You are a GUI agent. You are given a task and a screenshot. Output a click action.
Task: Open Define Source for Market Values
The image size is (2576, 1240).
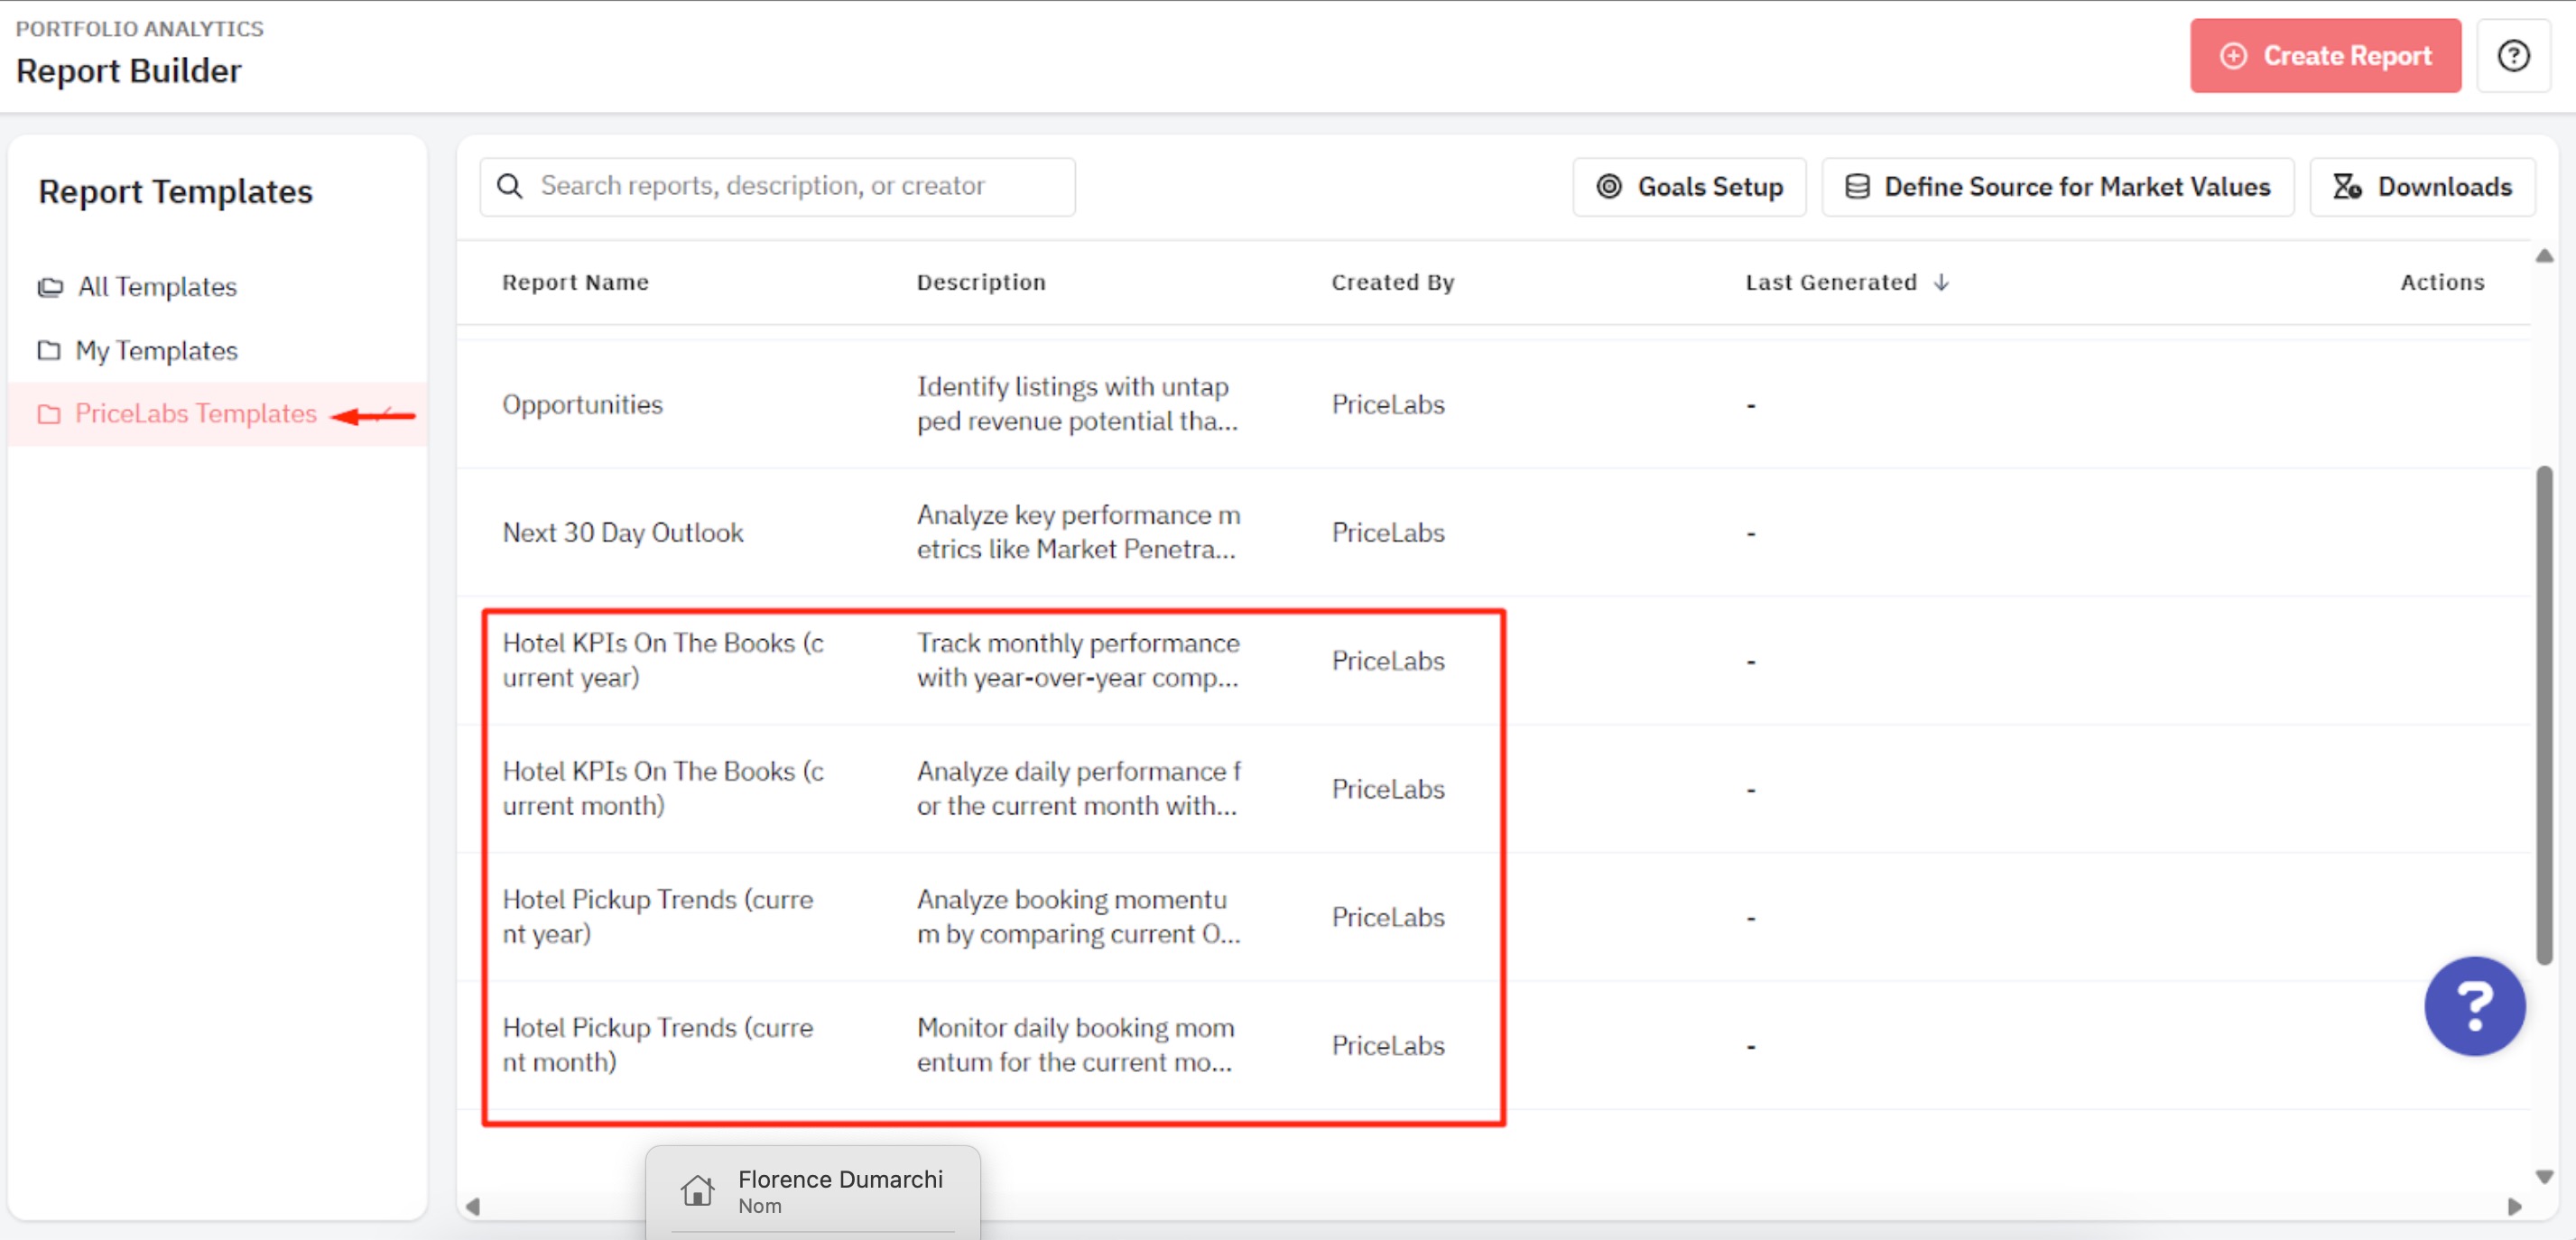(x=2057, y=187)
